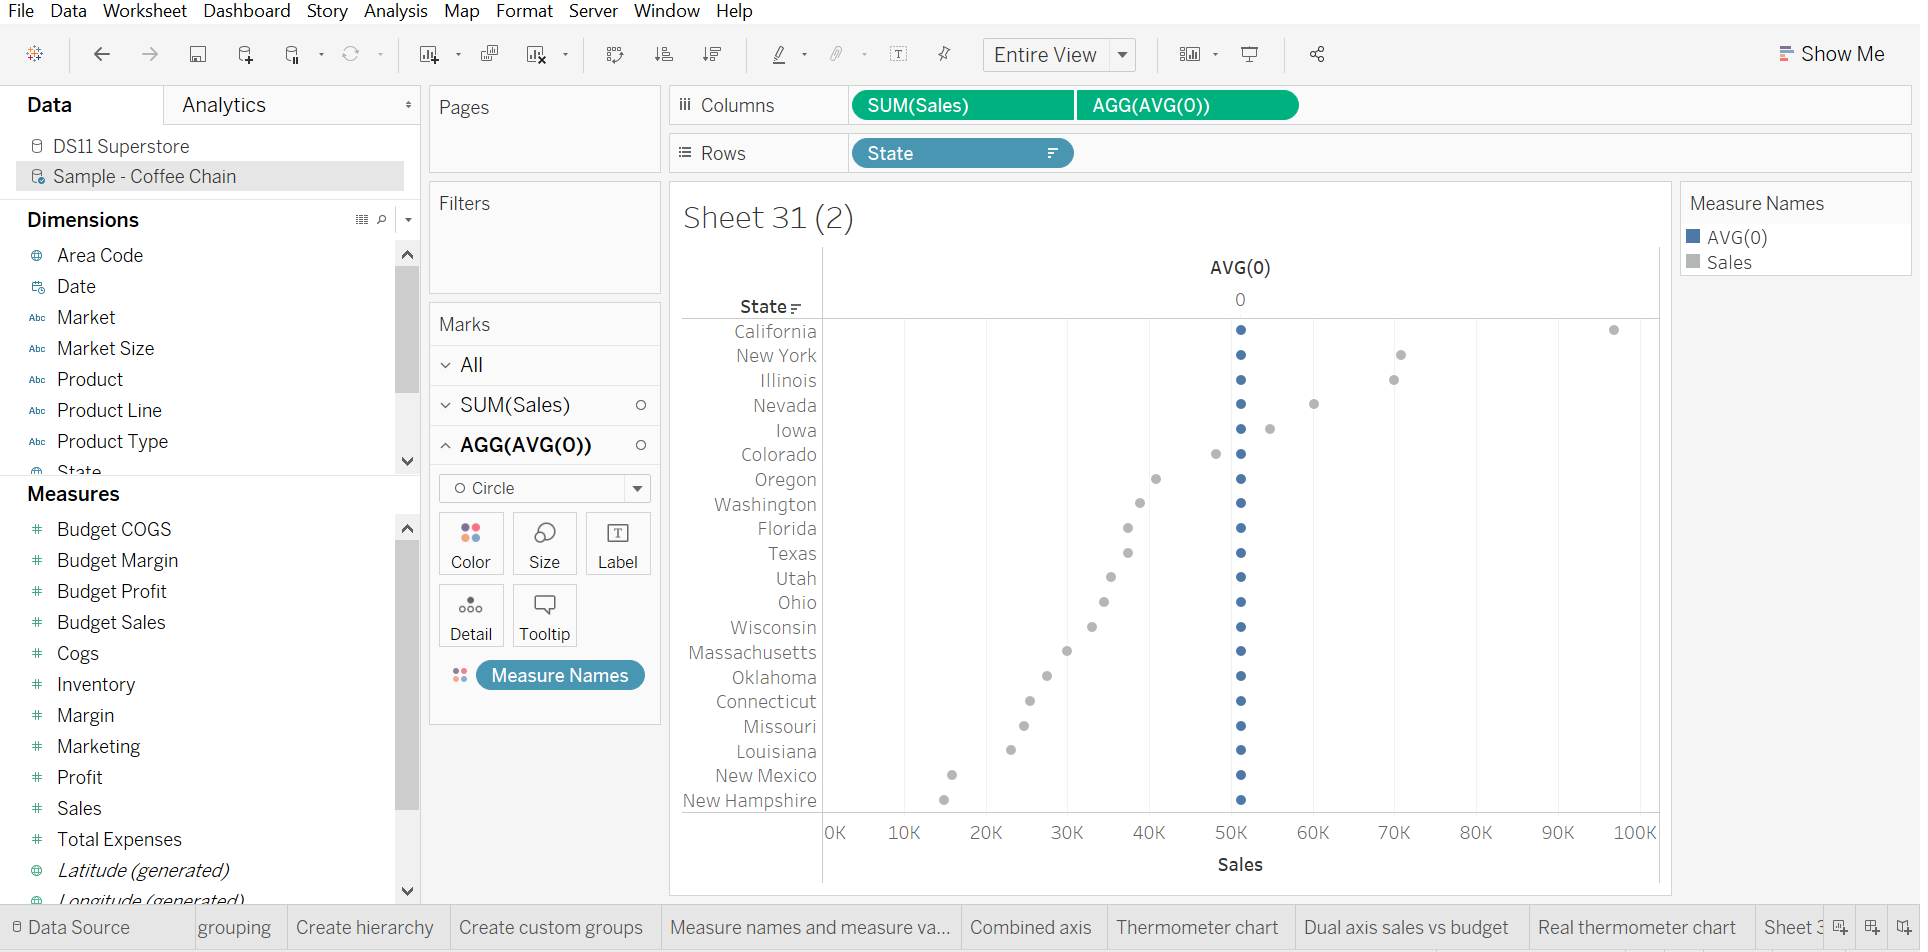Click the Sort Descending toolbar icon

(711, 54)
